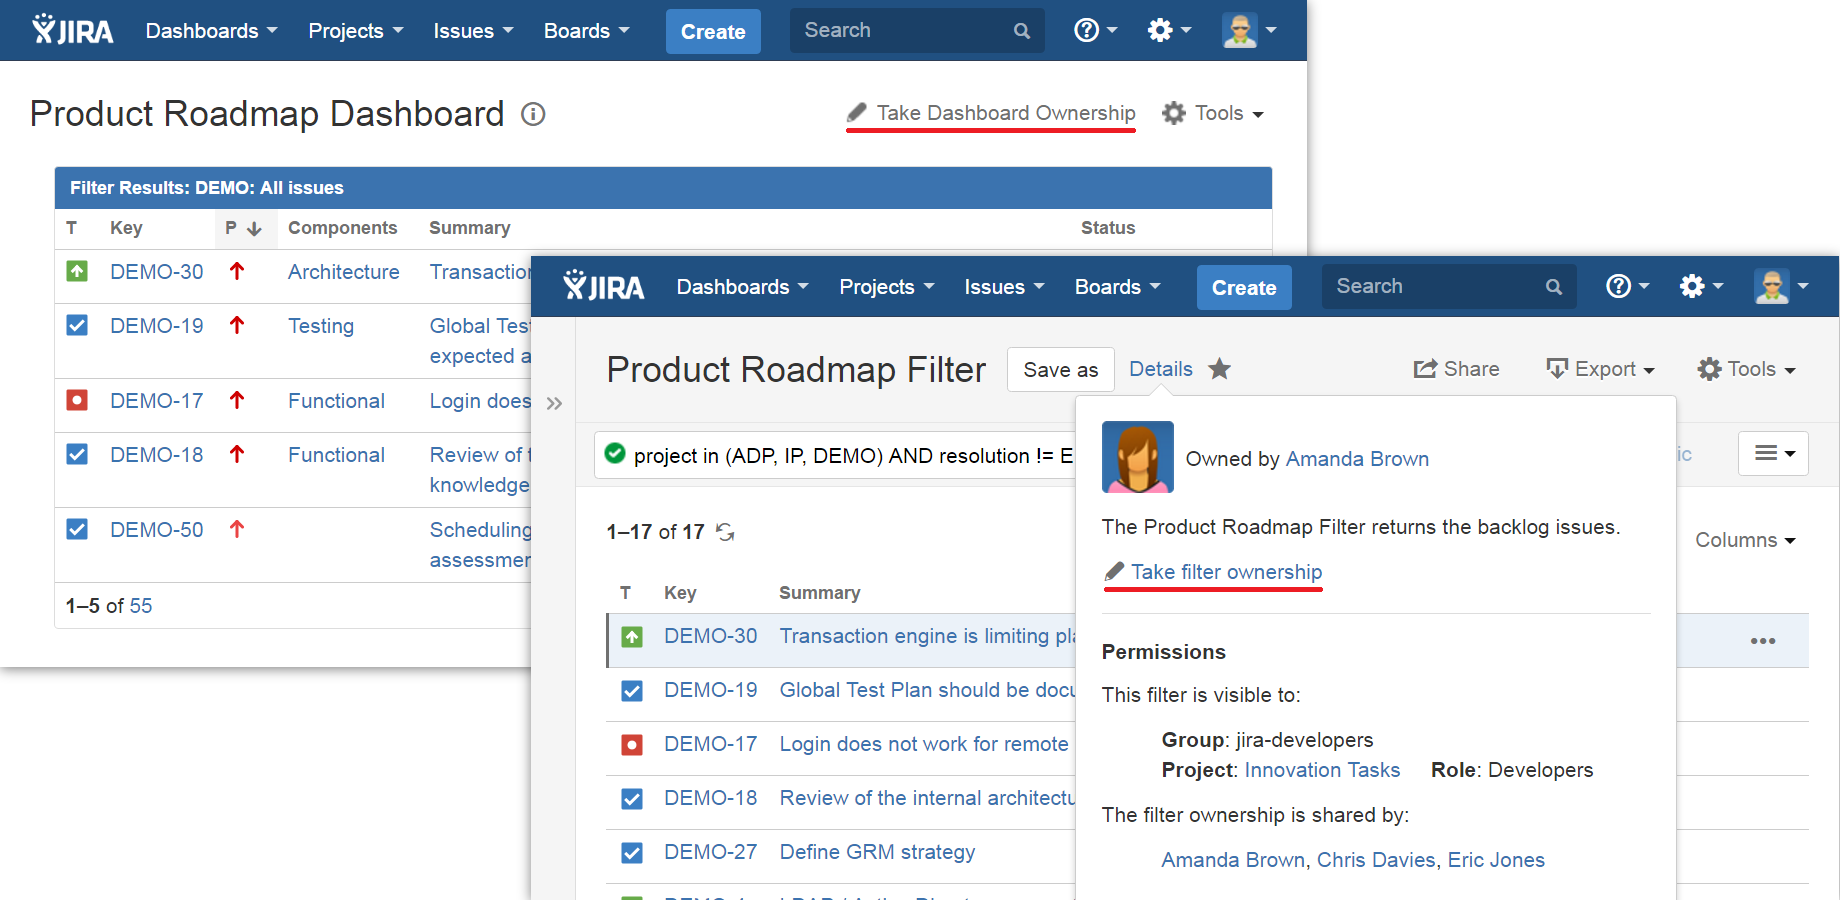Click Create button in the filter window
Screen dimensions: 1840x900
(x=1244, y=287)
